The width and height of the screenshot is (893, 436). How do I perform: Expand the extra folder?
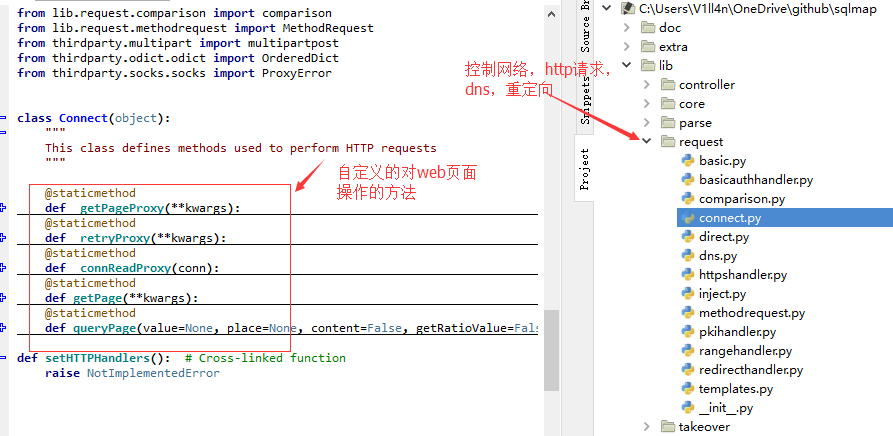pyautogui.click(x=627, y=47)
